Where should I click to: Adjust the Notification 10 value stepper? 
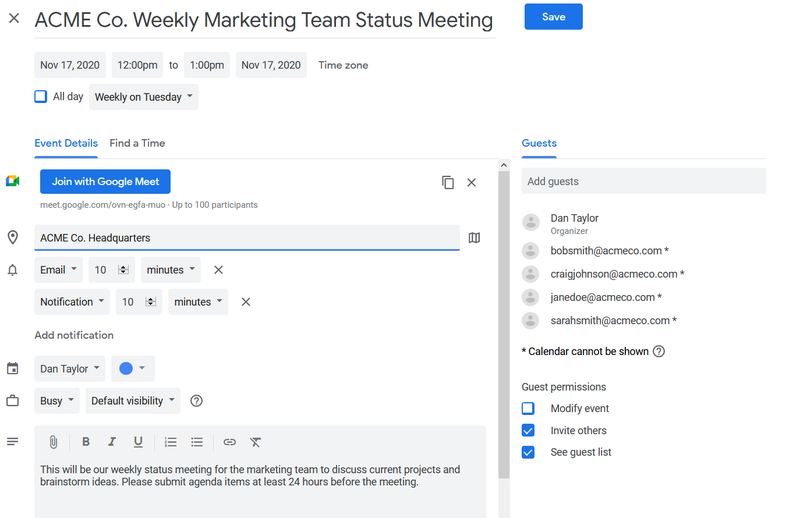151,302
